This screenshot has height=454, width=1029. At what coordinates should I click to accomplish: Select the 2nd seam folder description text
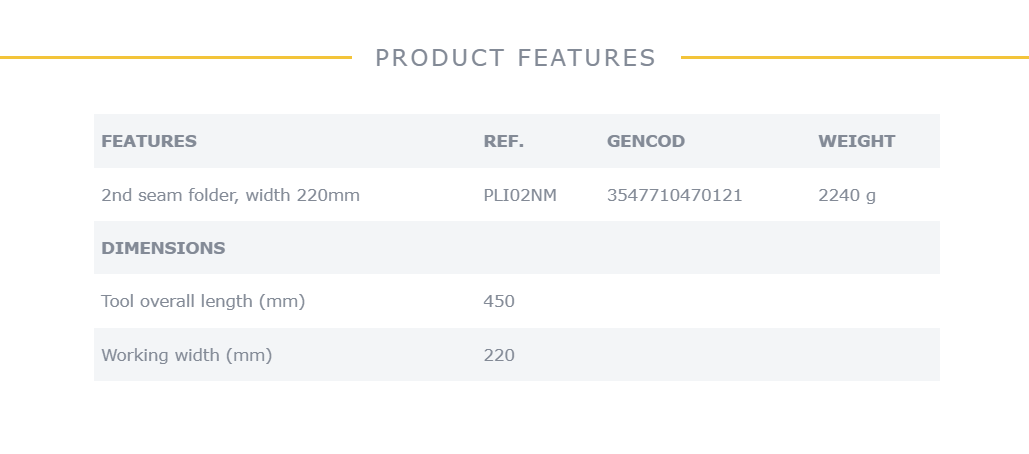(230, 195)
